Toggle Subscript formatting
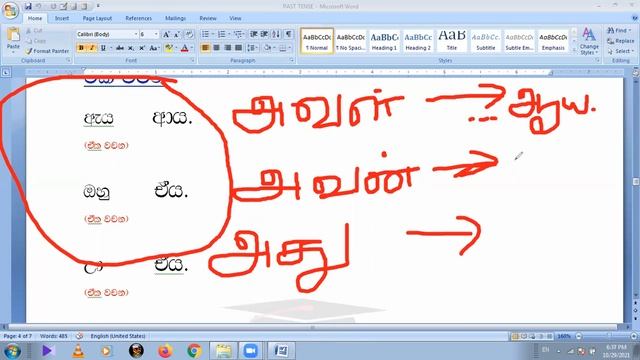Image resolution: width=640 pixels, height=360 pixels. click(x=131, y=48)
